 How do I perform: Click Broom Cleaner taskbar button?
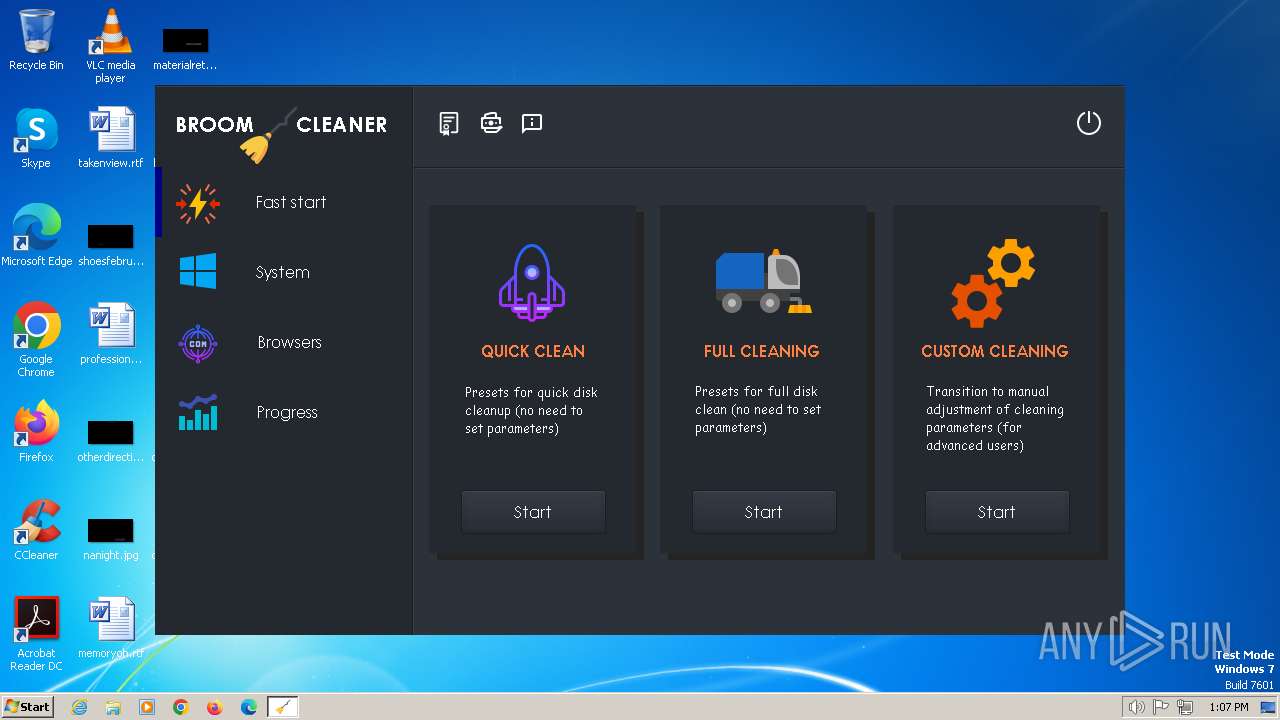pos(283,707)
